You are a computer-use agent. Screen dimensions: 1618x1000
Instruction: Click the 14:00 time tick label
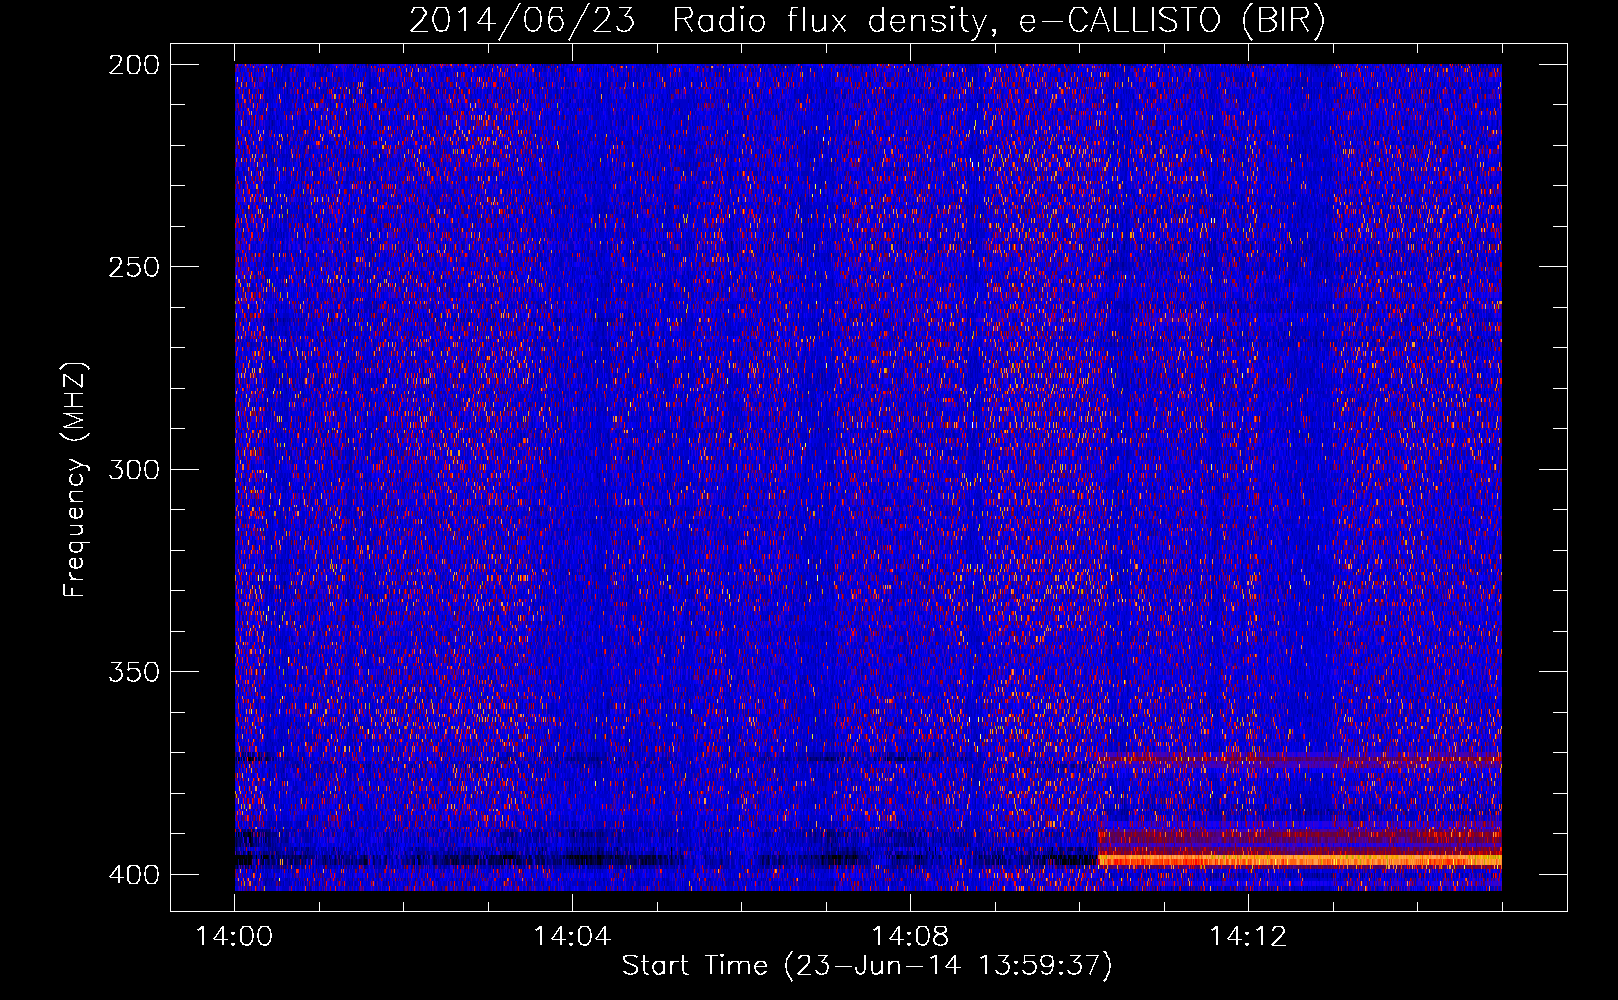click(x=235, y=937)
